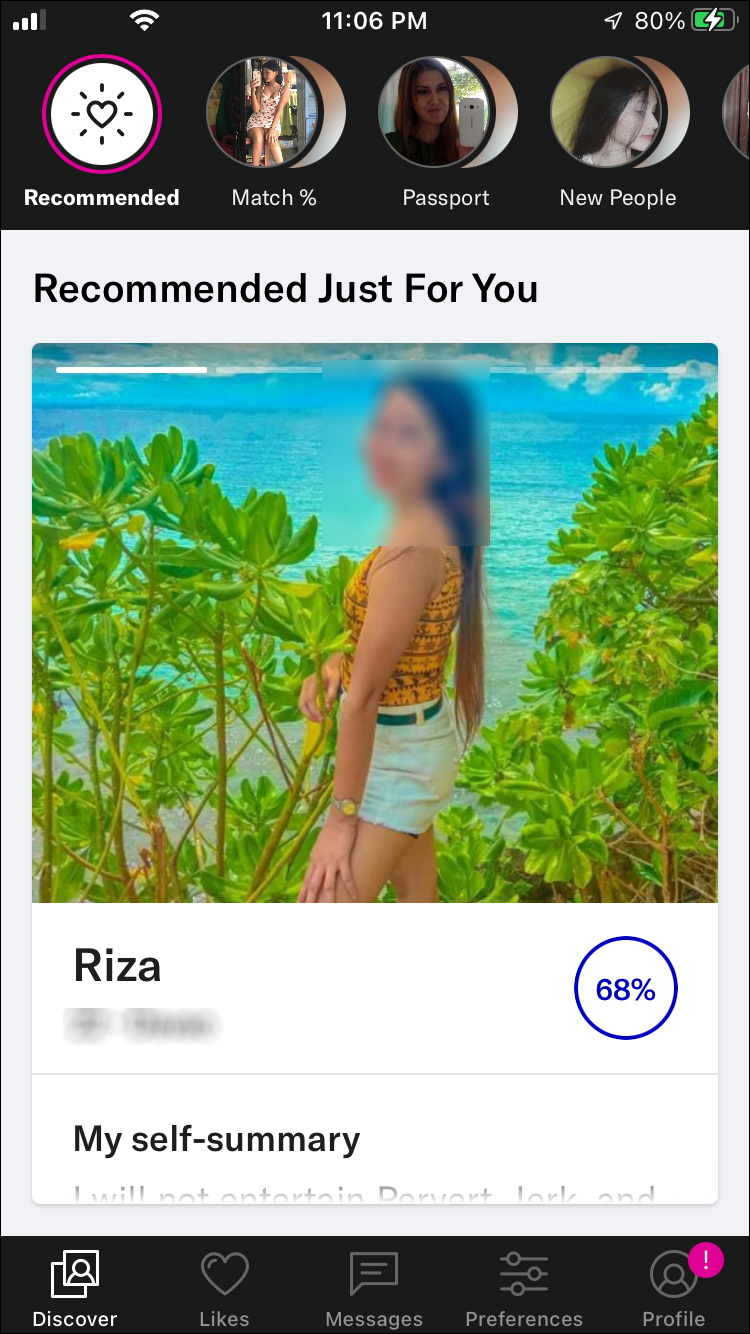Click the 68% match circle
The image size is (750, 1334).
626,989
